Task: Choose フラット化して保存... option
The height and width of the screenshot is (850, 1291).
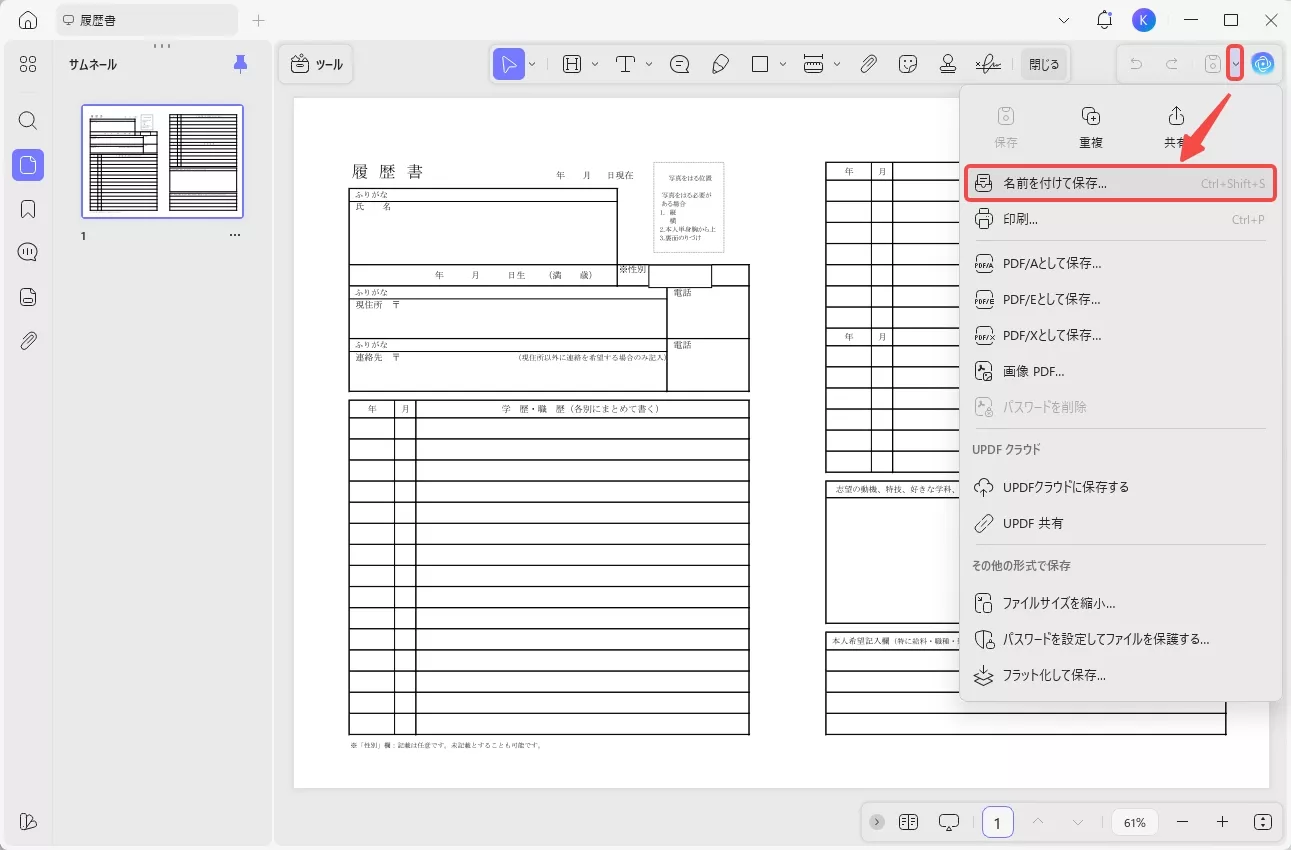Action: 1120,676
